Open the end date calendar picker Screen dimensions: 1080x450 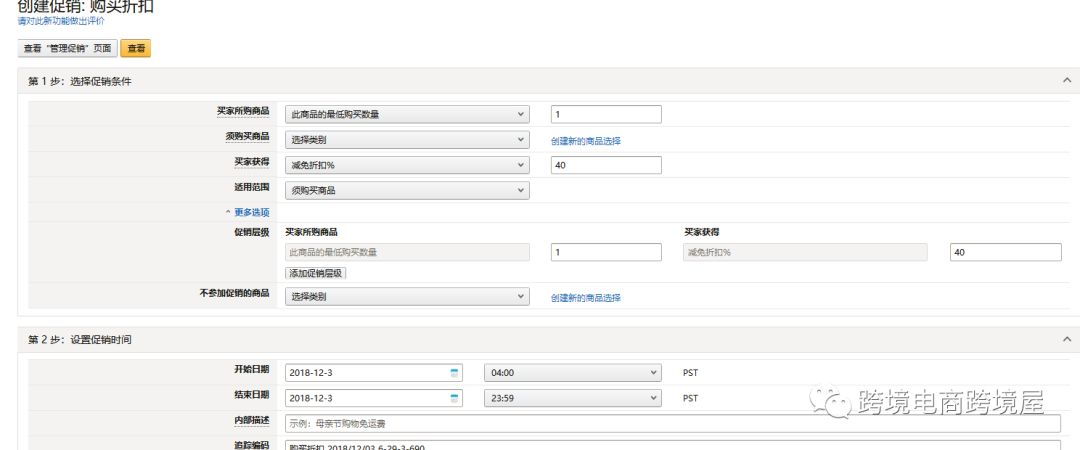point(454,398)
